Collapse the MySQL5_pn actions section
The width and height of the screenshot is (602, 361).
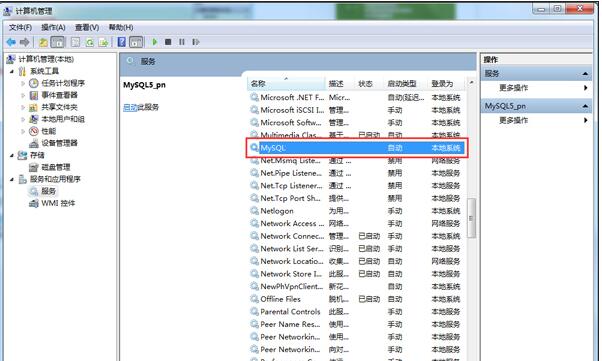[585, 106]
